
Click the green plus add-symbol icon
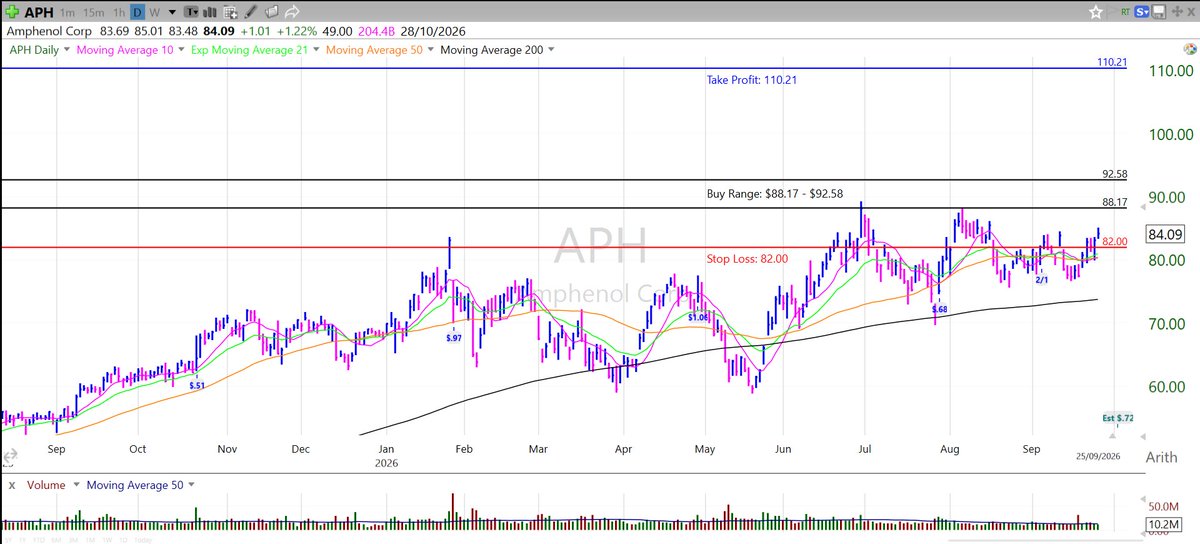[x=10, y=11]
